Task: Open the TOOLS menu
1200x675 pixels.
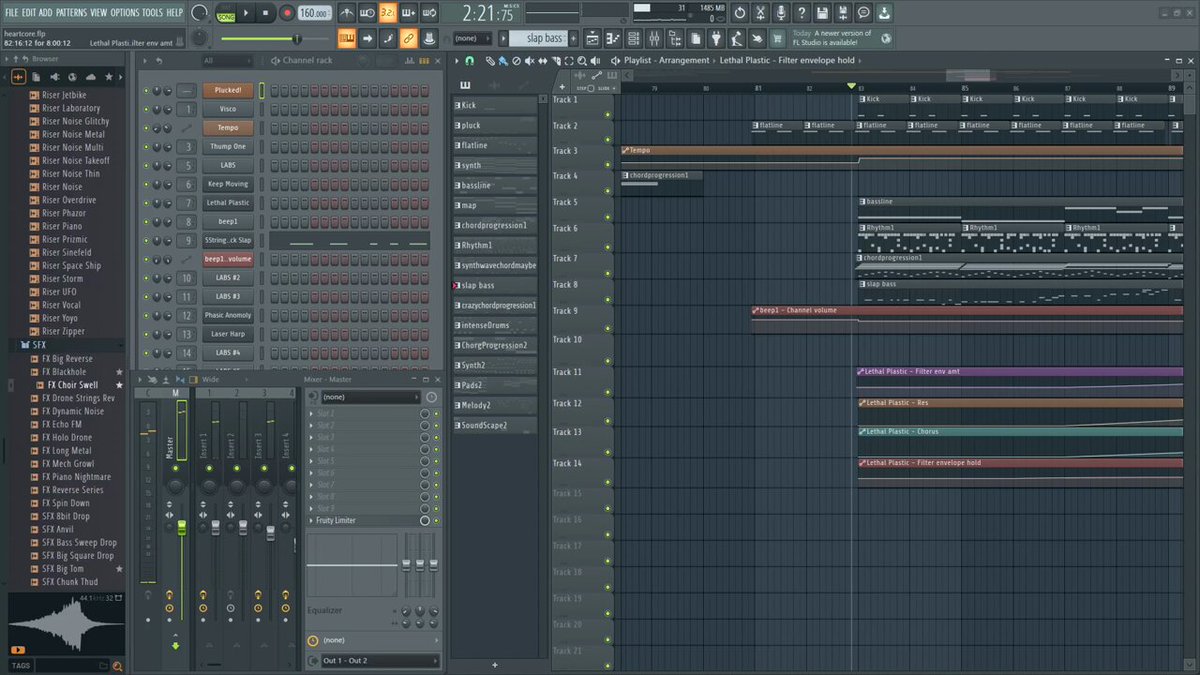Action: pyautogui.click(x=152, y=12)
